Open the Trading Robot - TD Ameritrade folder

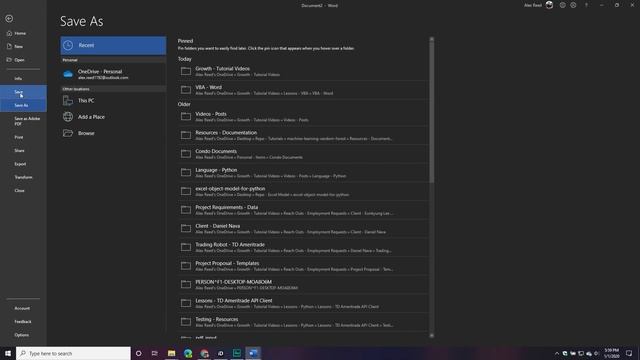tap(303, 247)
